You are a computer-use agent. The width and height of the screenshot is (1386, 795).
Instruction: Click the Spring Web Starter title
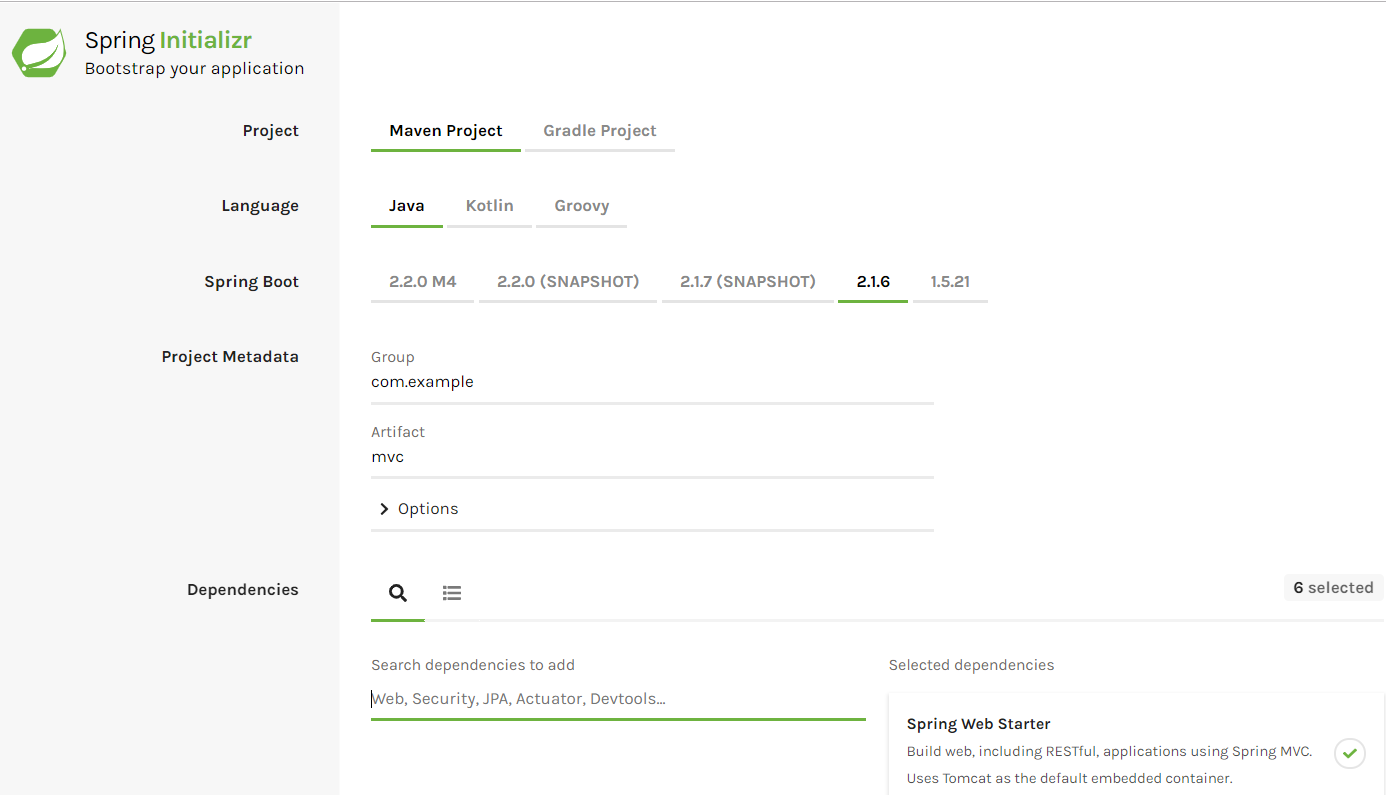(979, 724)
